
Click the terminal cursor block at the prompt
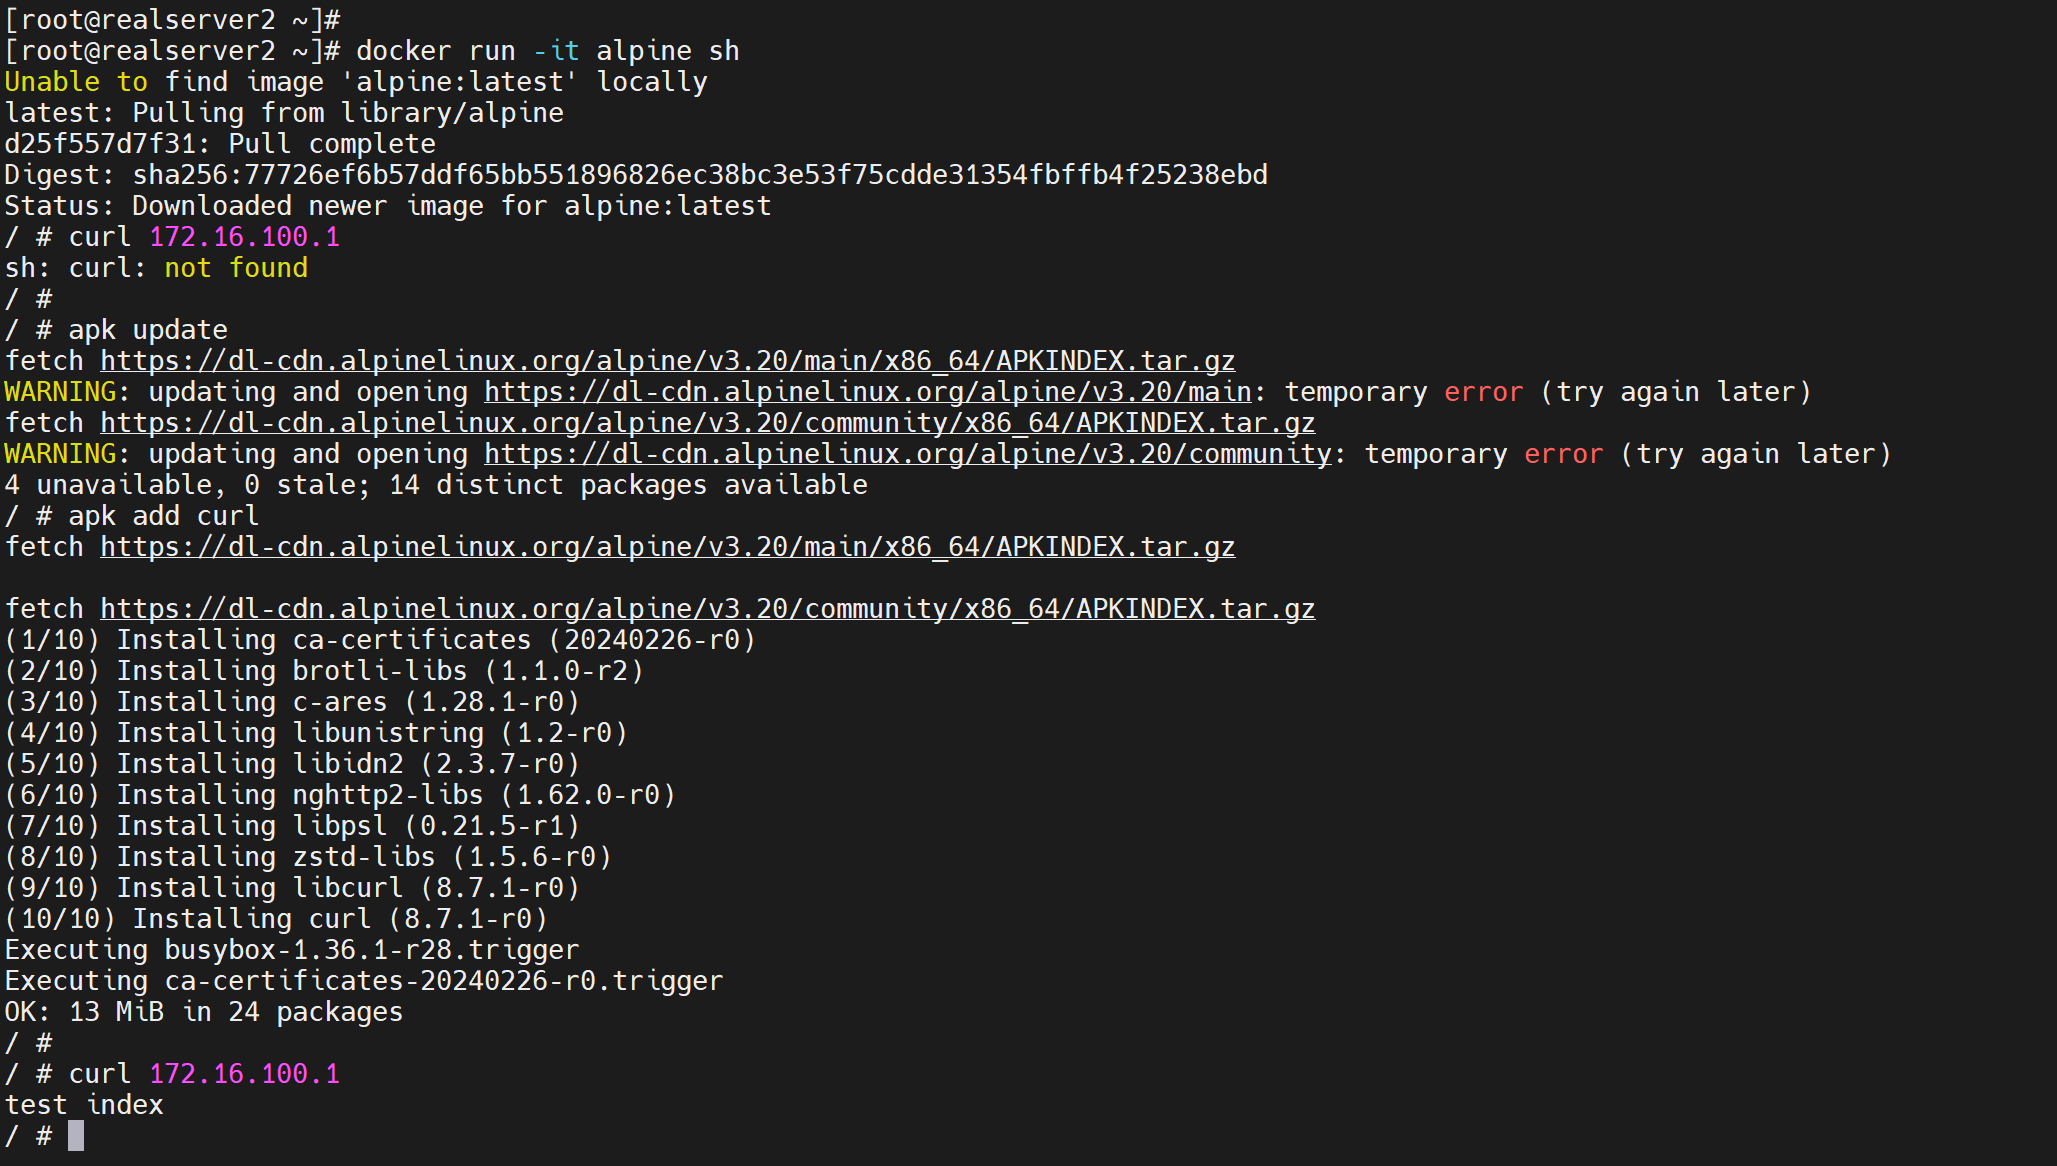[76, 1136]
